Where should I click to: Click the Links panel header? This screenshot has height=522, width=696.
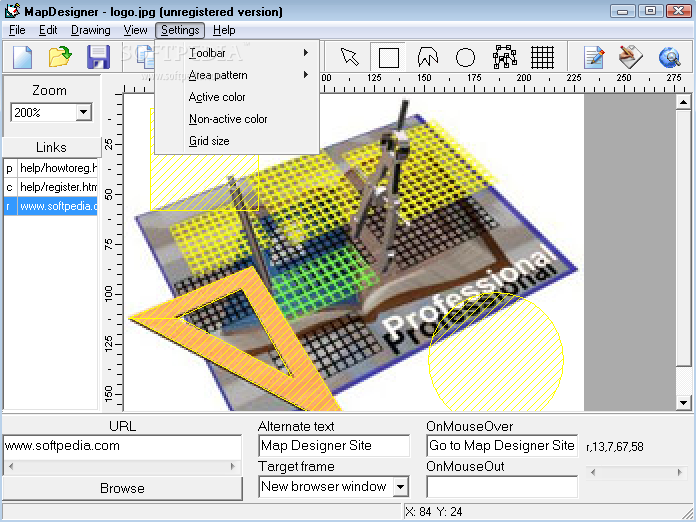[x=51, y=147]
